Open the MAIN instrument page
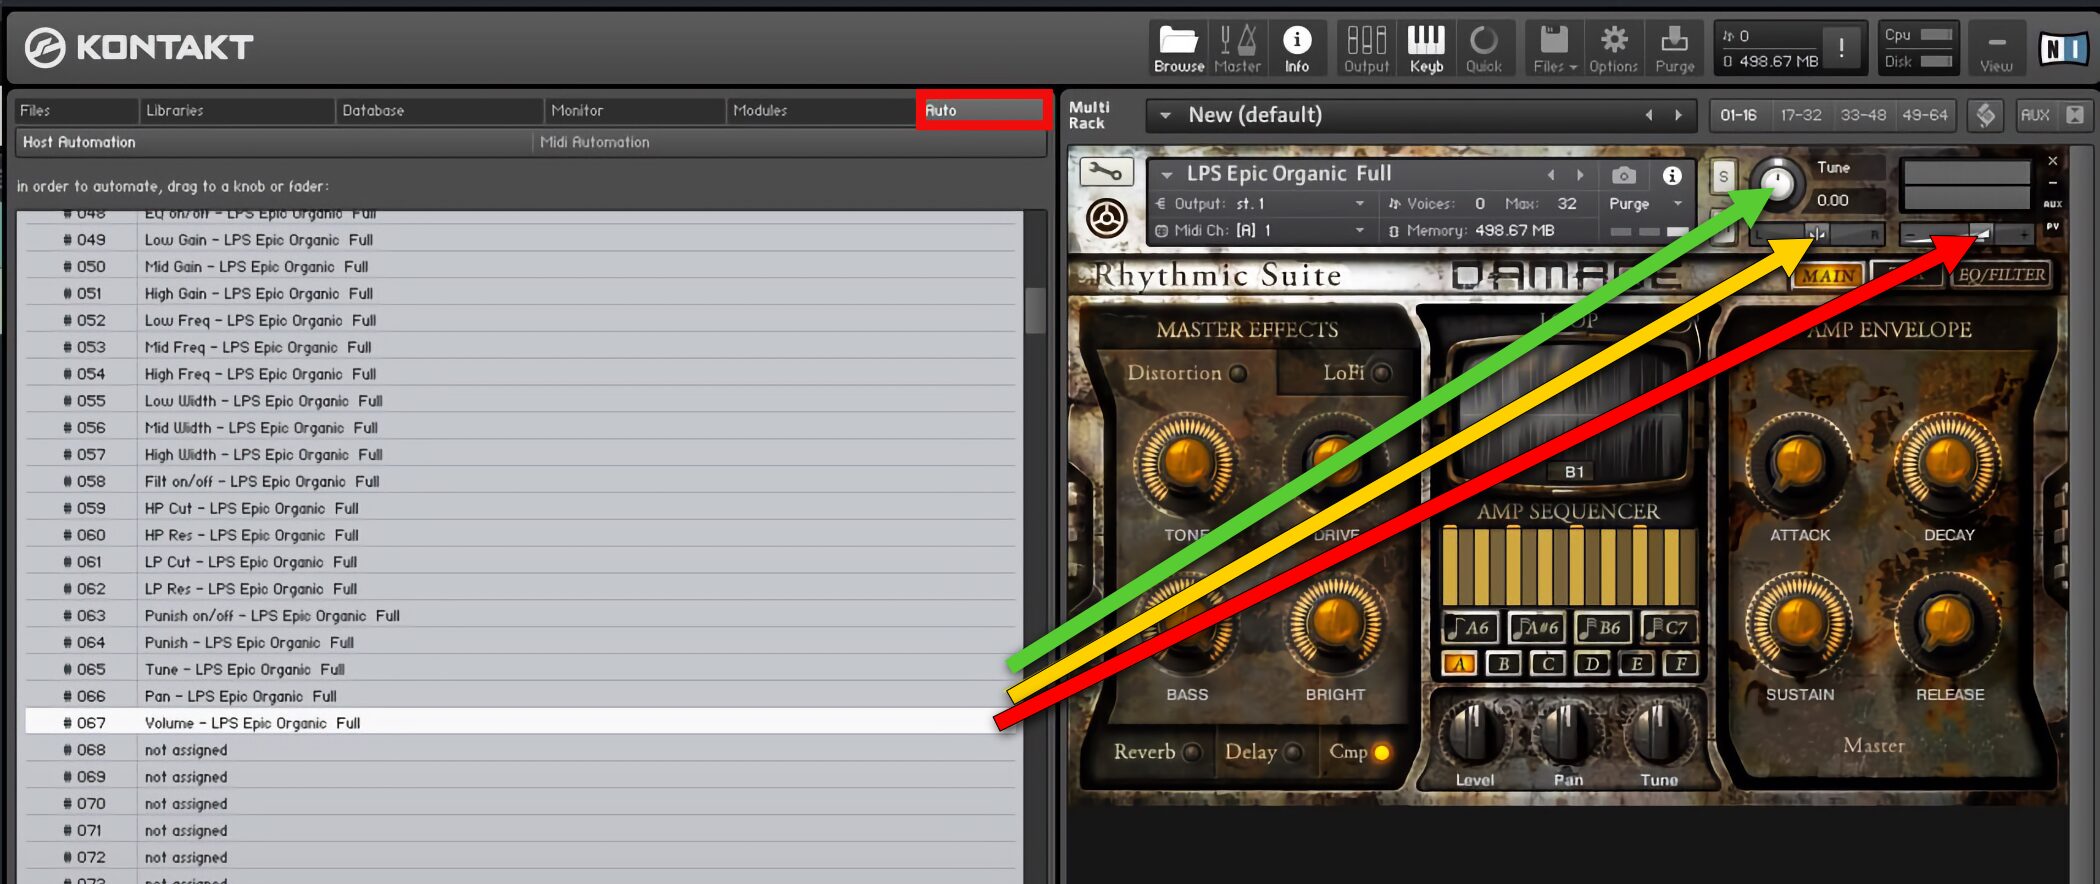Image resolution: width=2100 pixels, height=884 pixels. [x=1829, y=275]
